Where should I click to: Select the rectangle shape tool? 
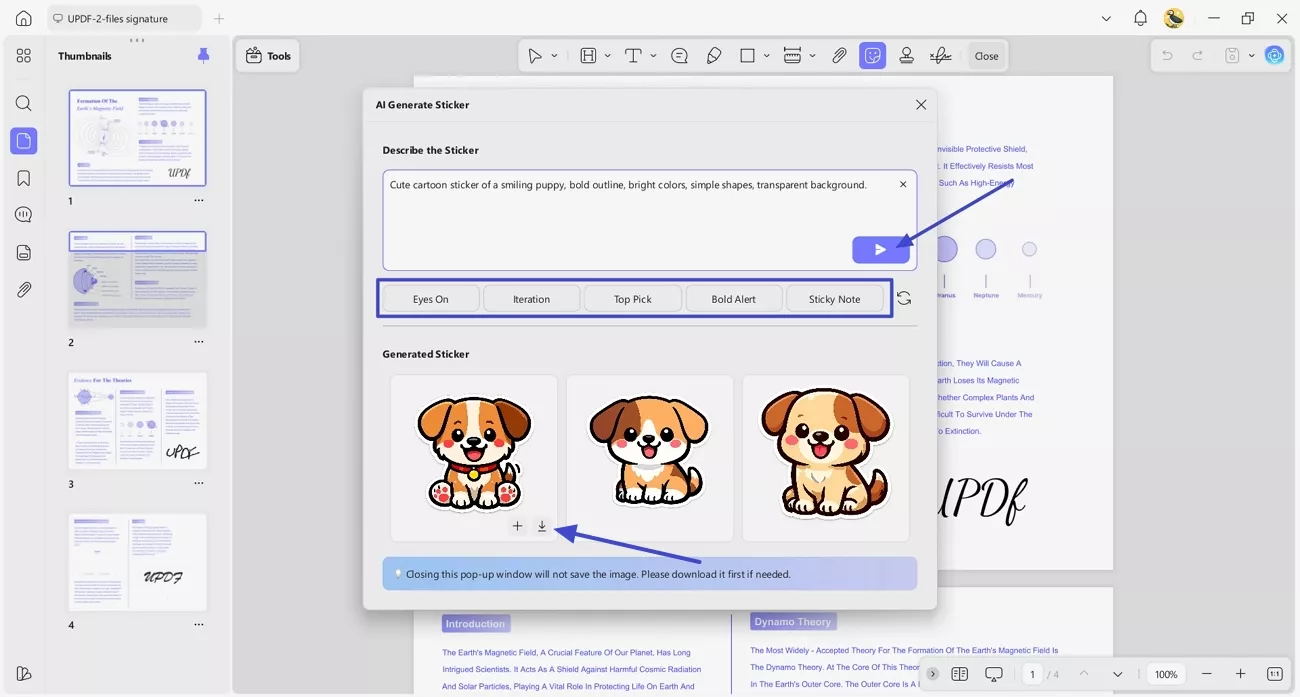tap(747, 56)
